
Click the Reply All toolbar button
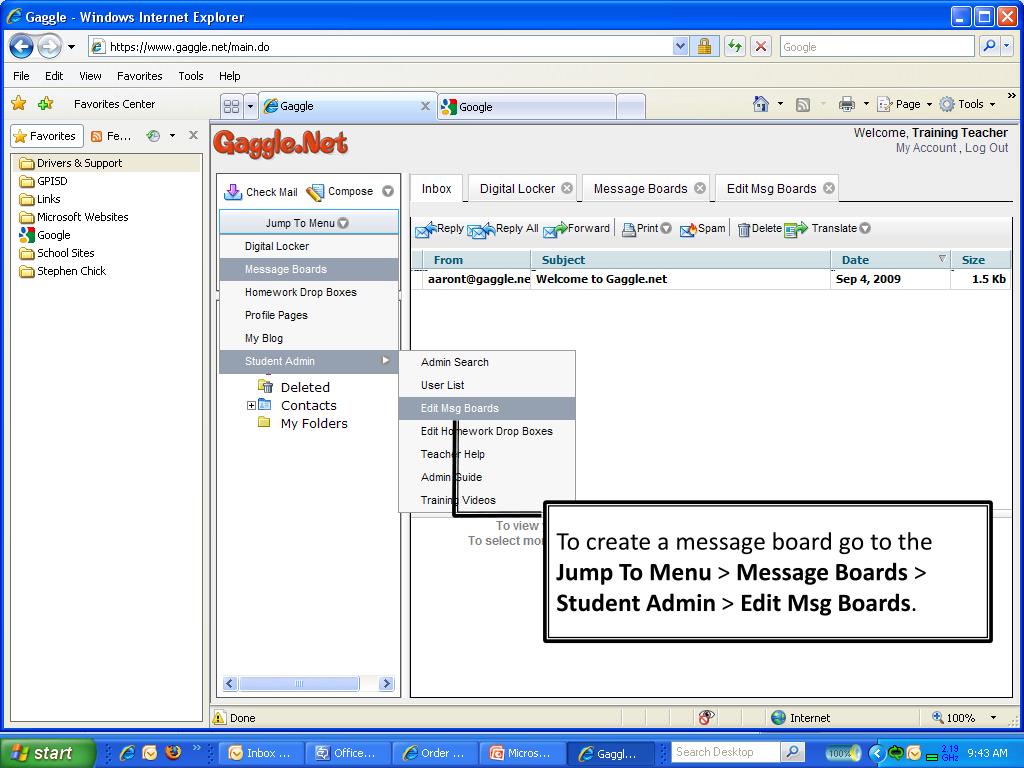pyautogui.click(x=504, y=229)
